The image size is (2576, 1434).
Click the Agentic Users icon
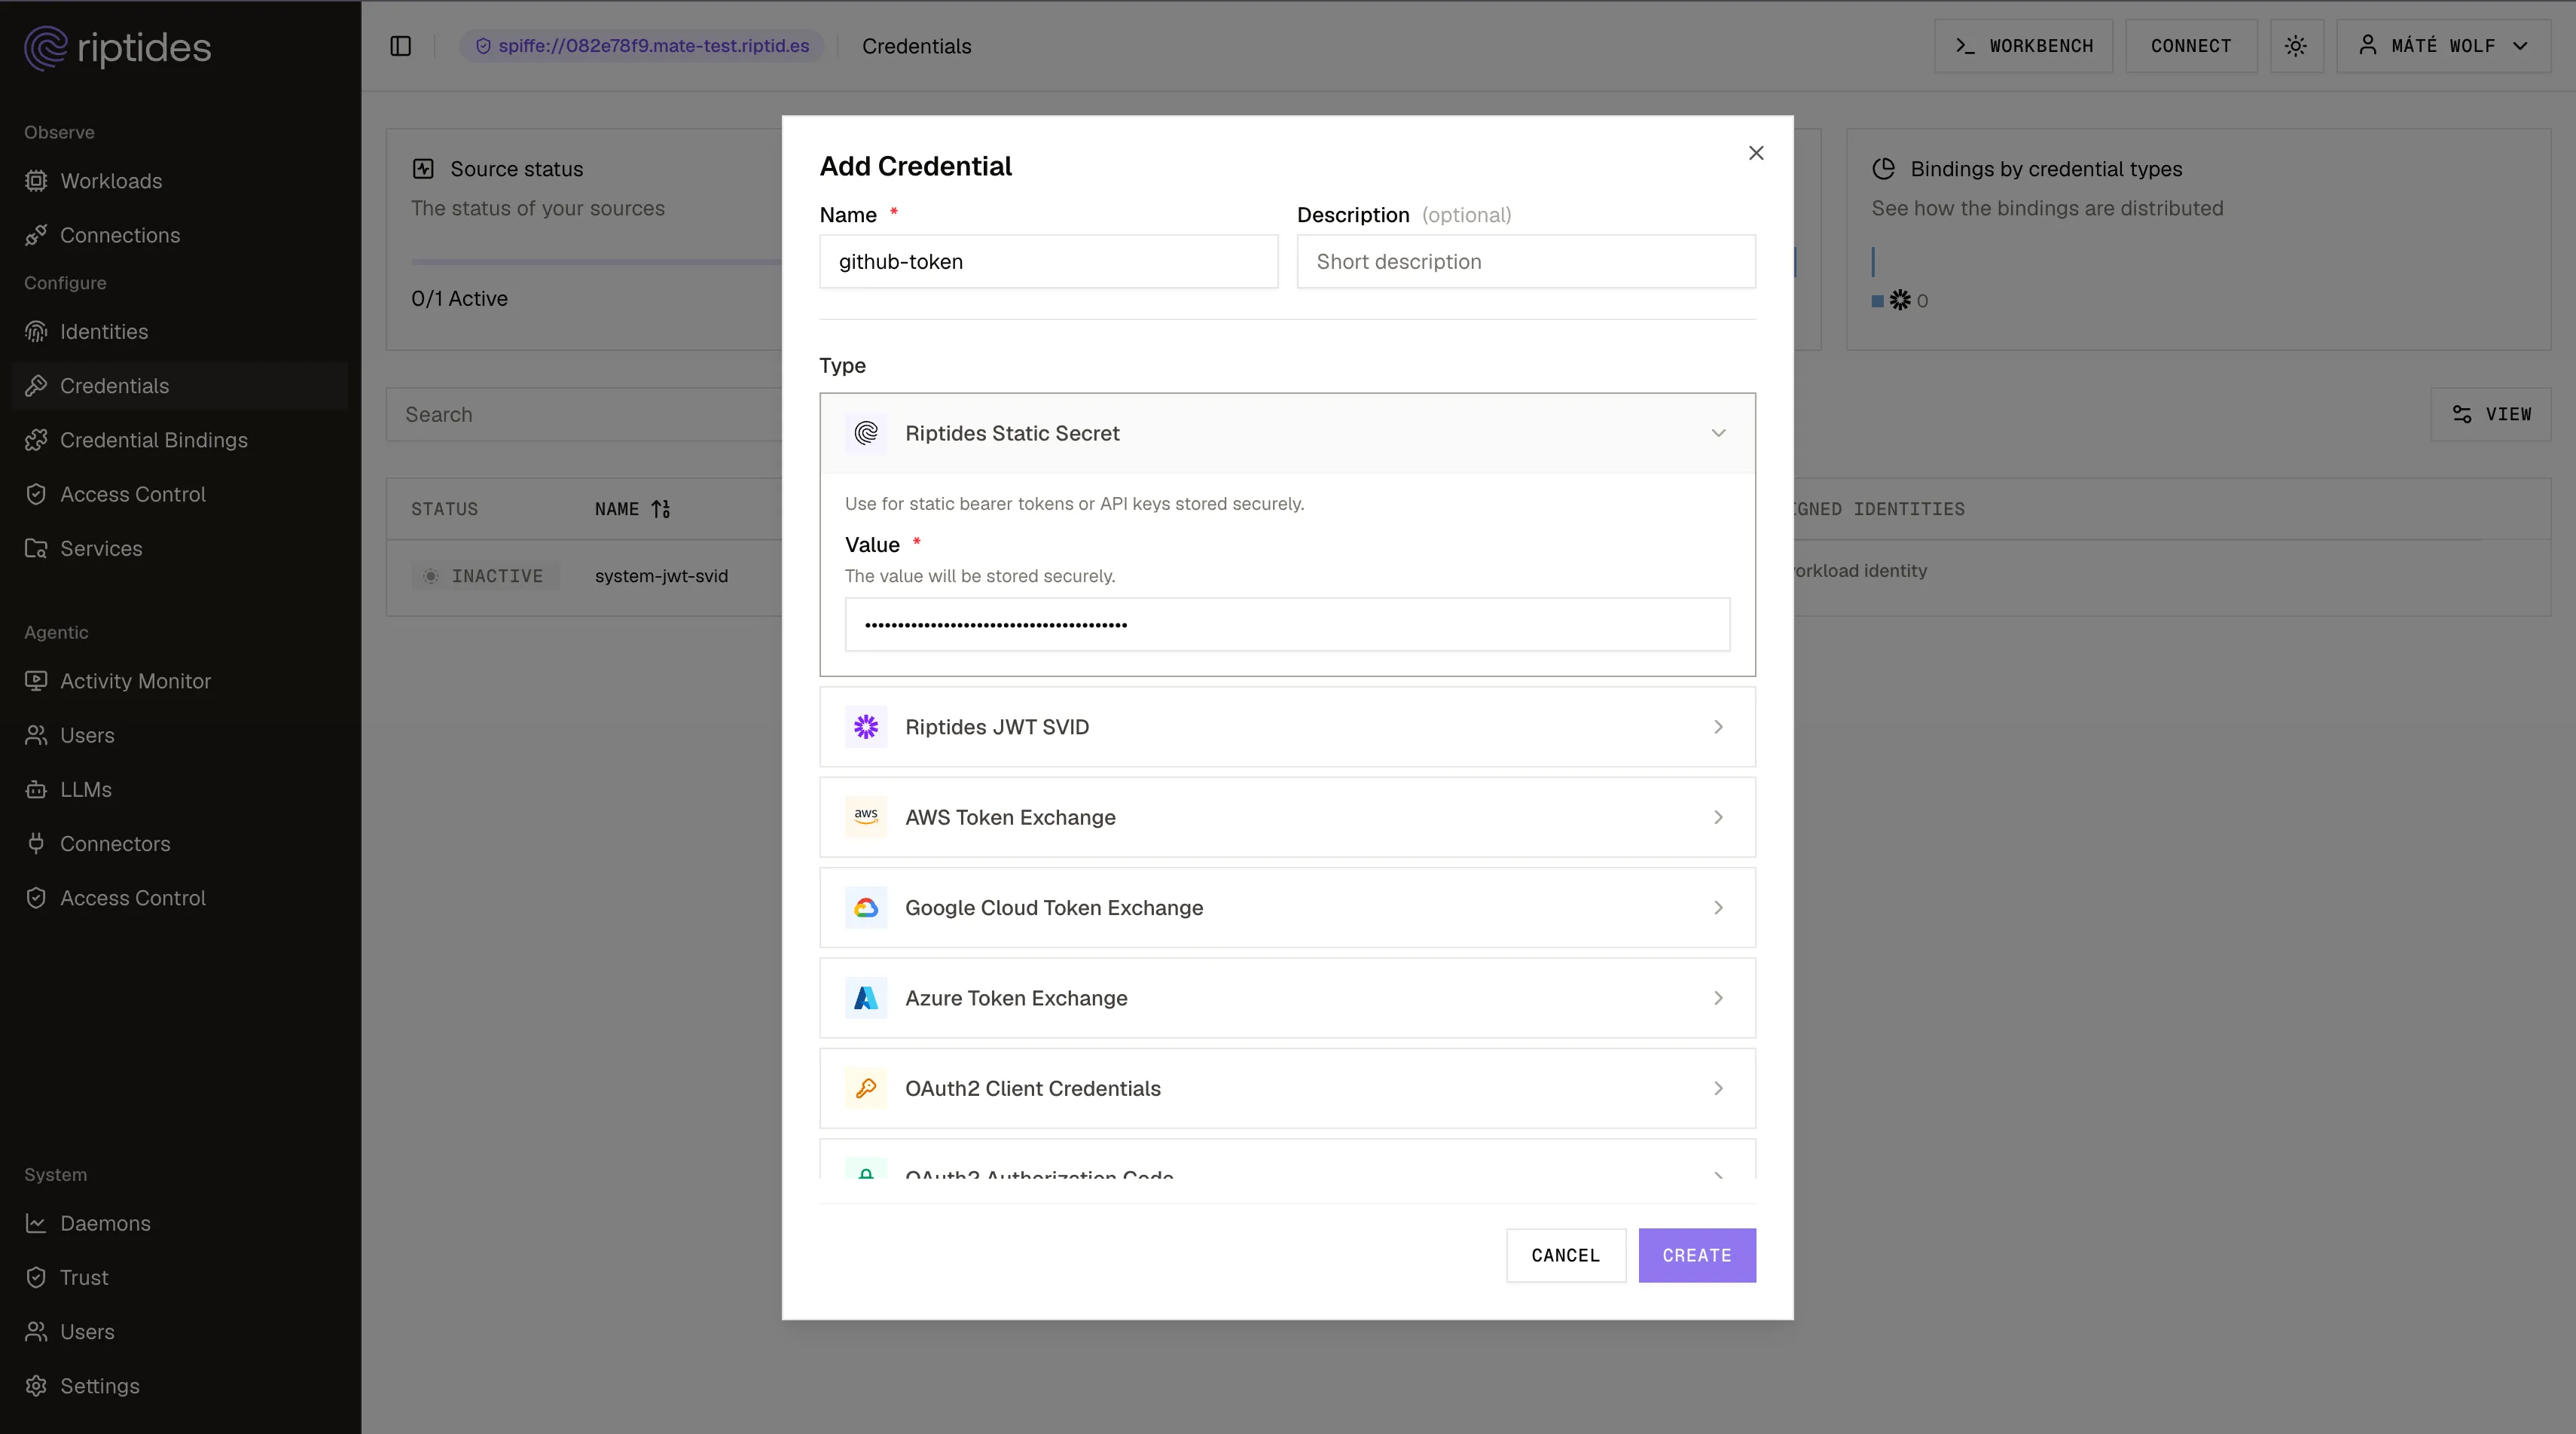36,735
